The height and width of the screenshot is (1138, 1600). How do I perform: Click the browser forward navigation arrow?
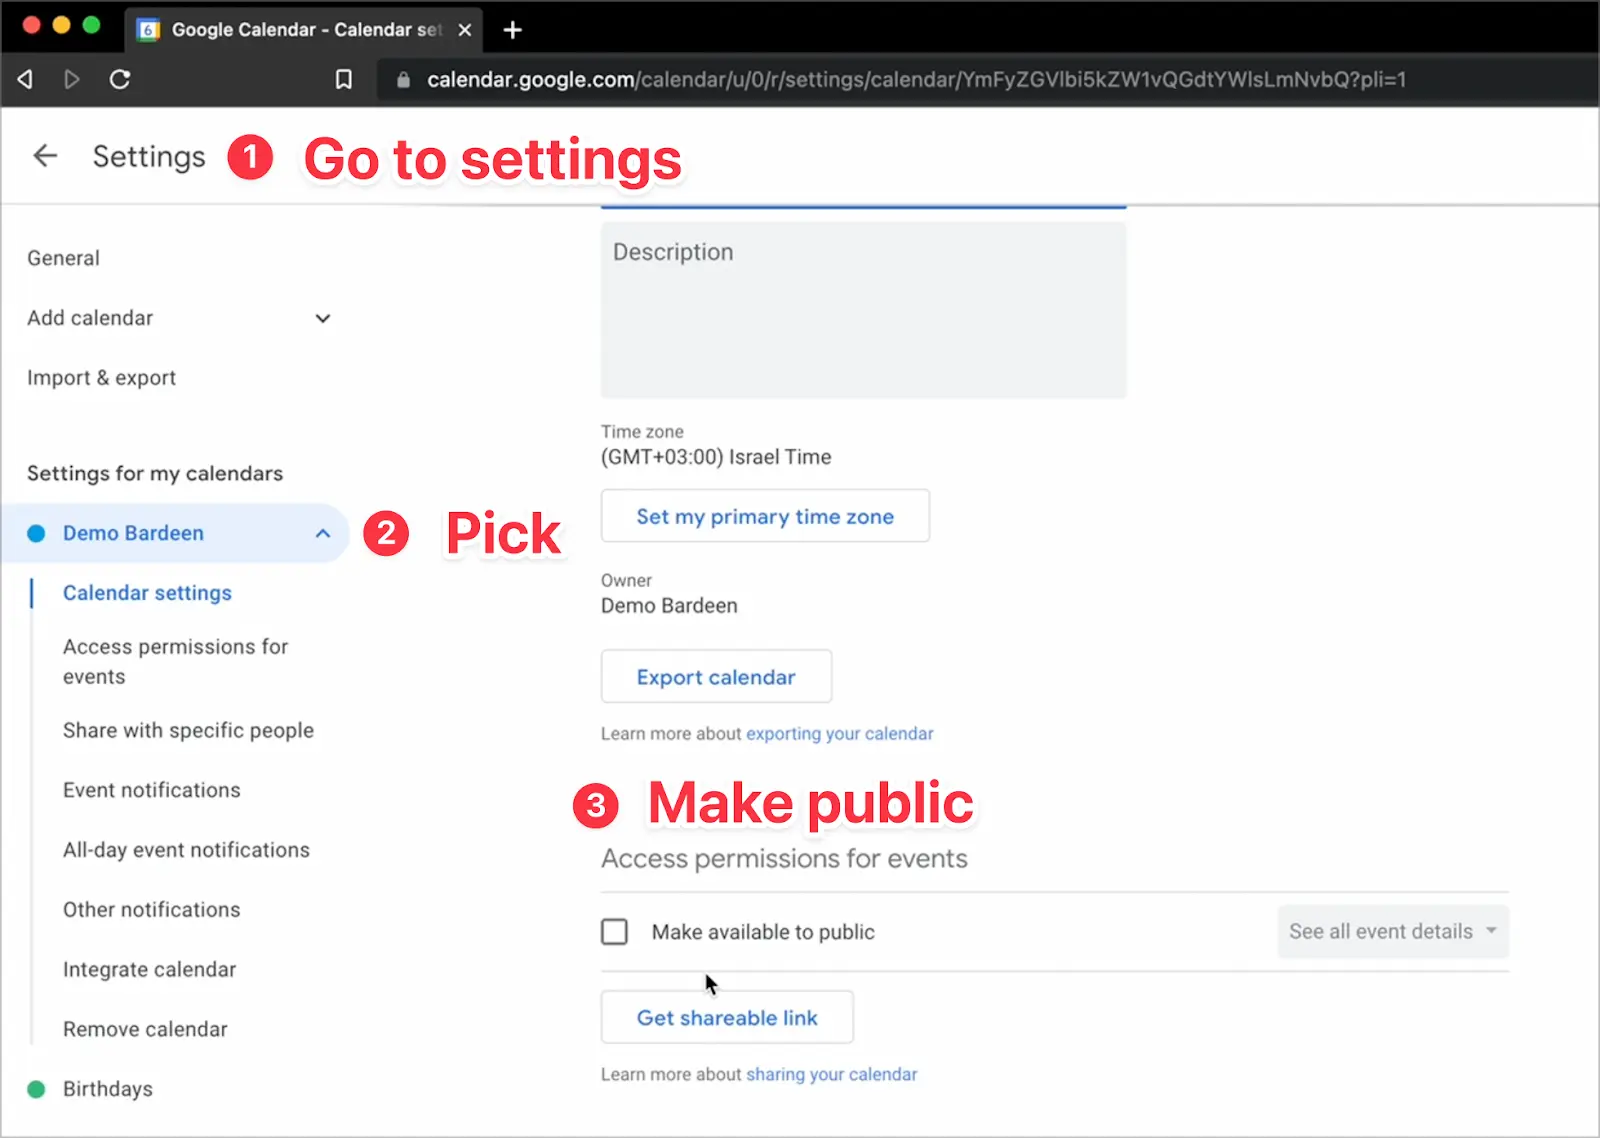71,79
